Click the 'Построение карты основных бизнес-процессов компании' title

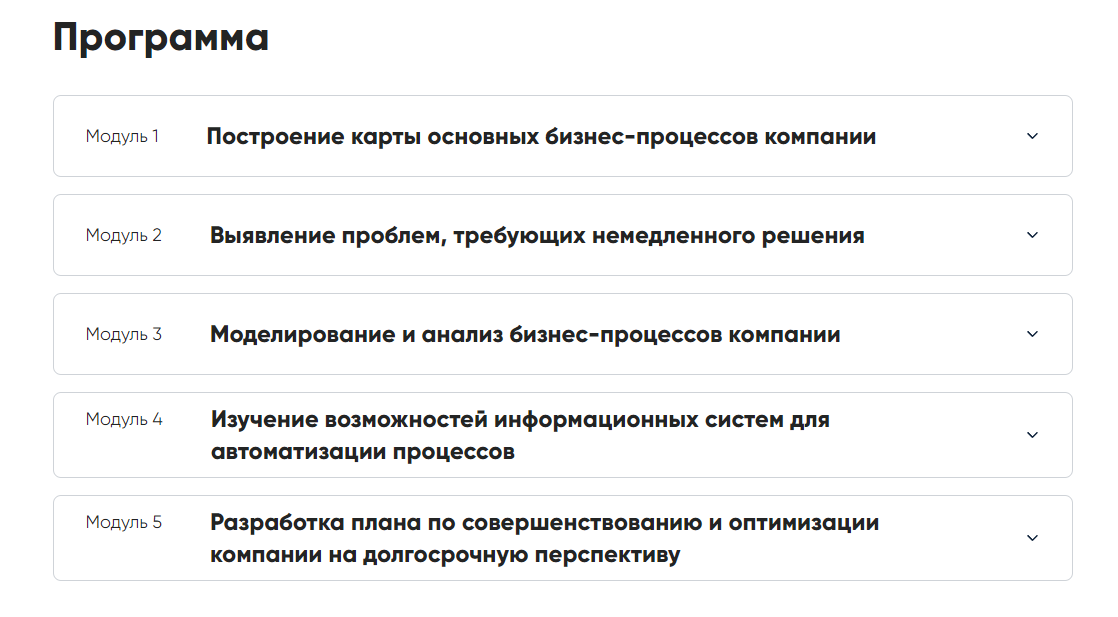pos(541,136)
